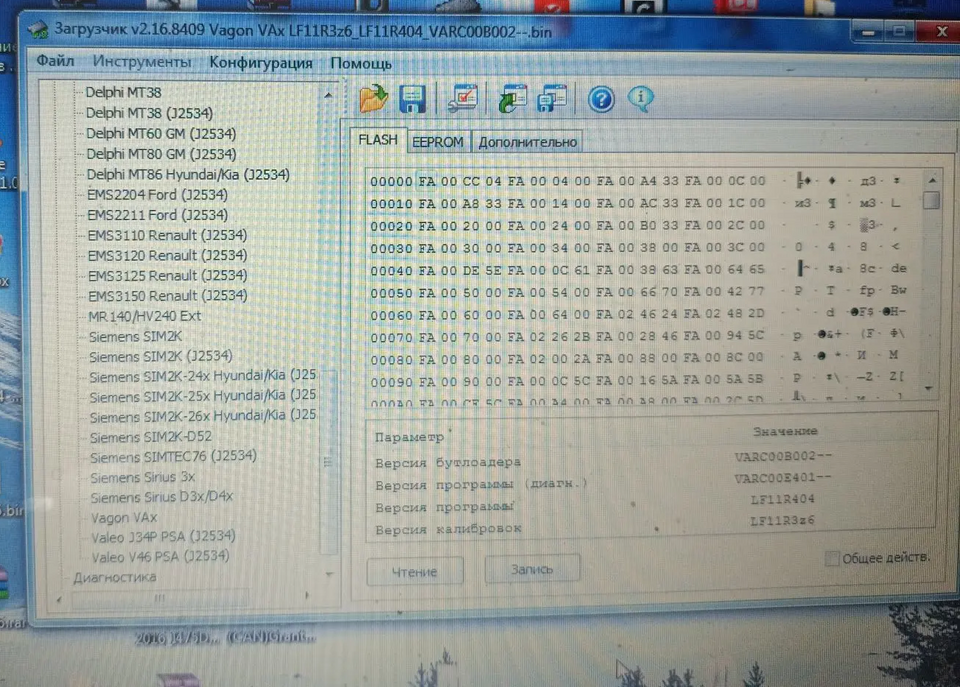Toggle the Общее действ. checkbox

831,558
